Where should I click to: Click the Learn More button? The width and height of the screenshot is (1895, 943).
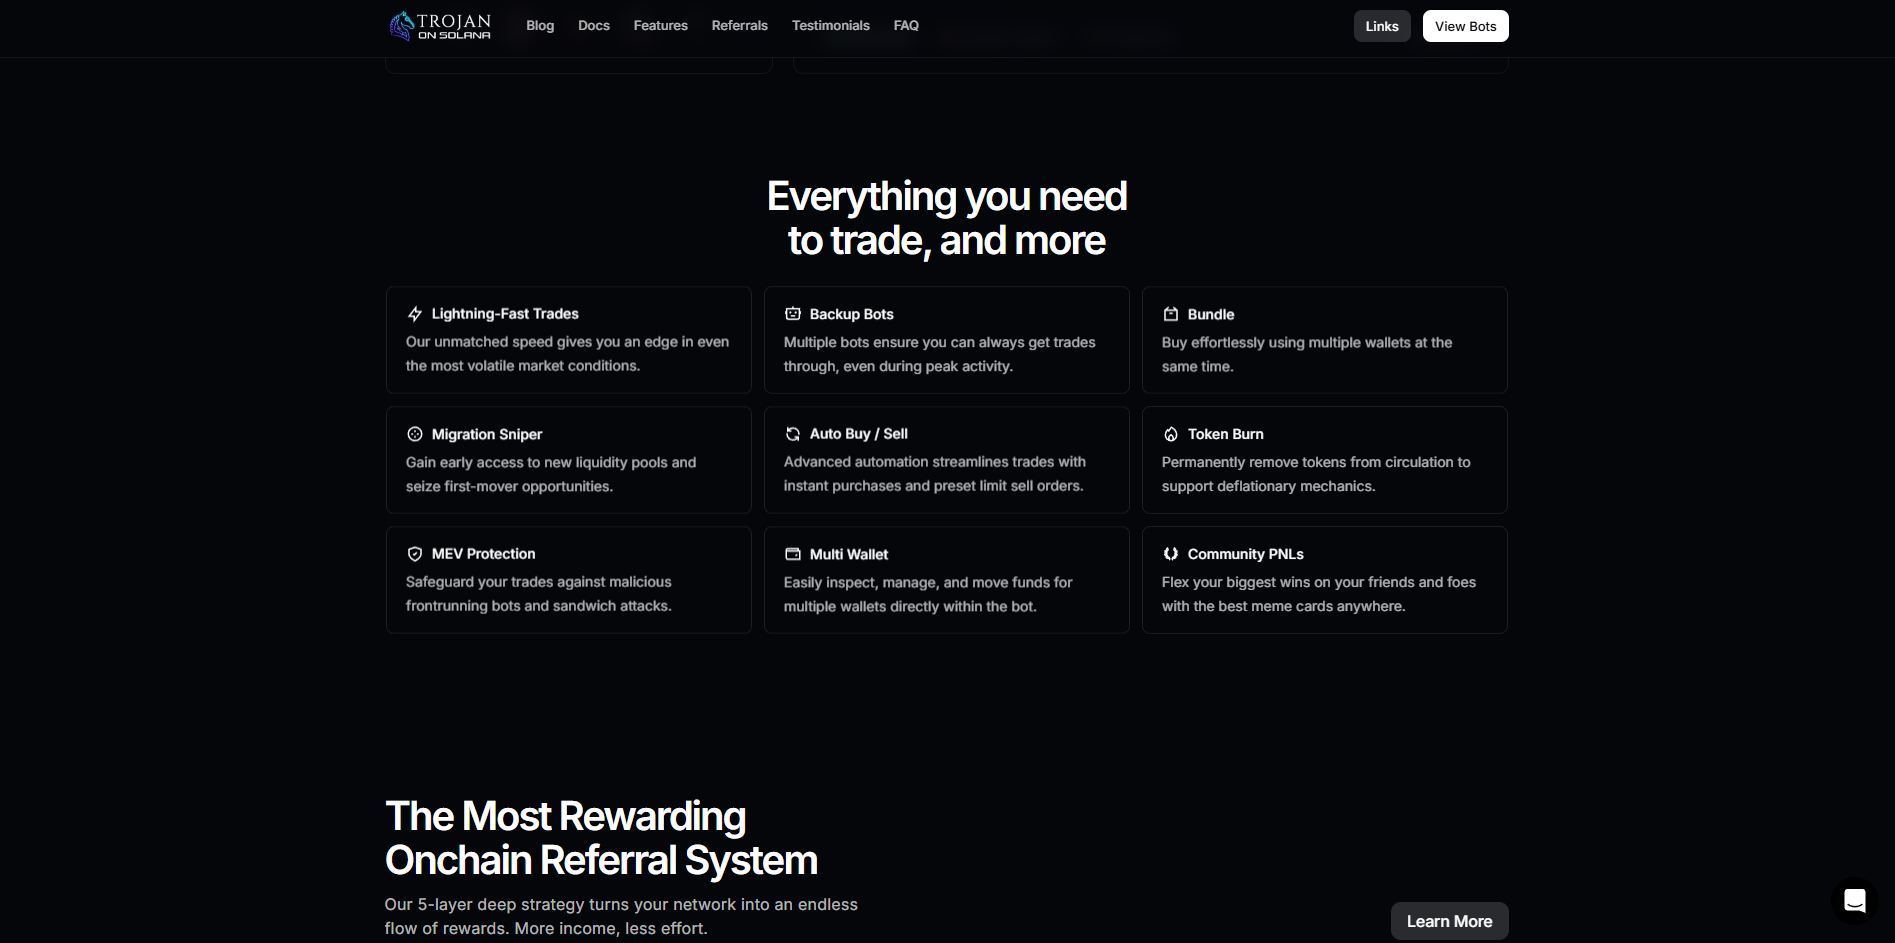(1449, 921)
